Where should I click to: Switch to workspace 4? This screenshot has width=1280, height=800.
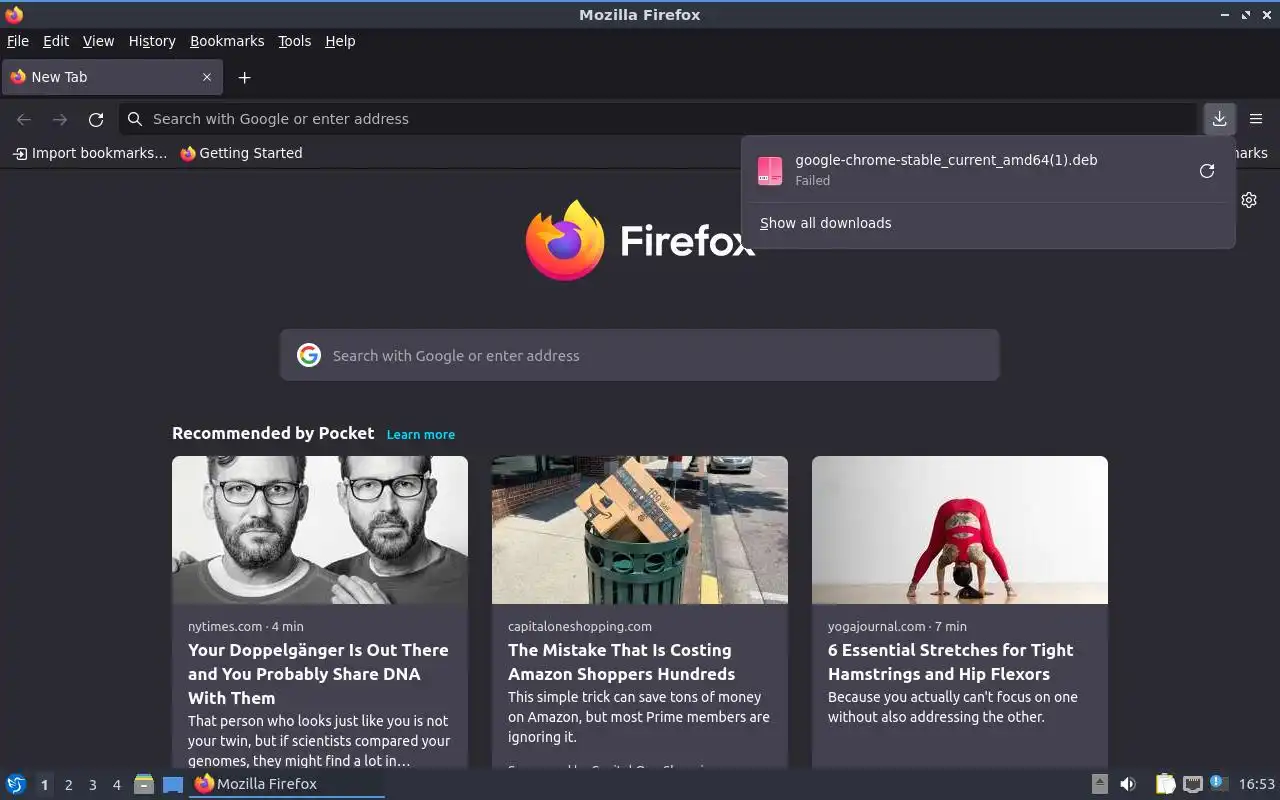point(116,785)
